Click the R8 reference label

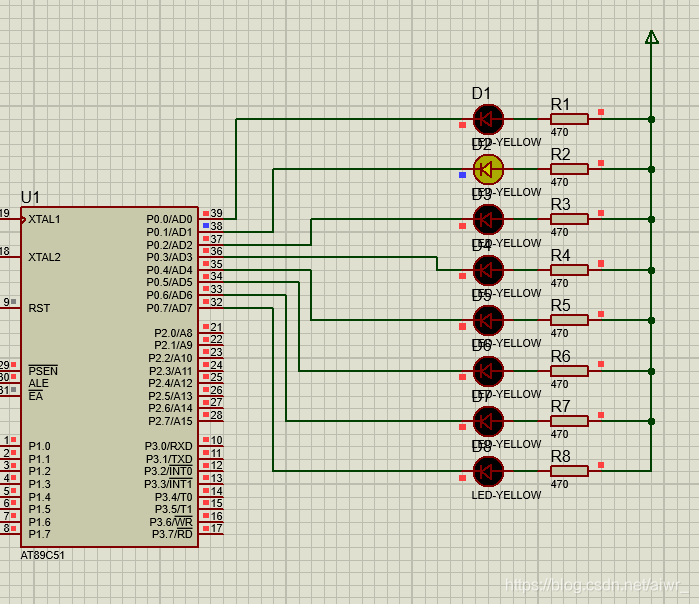pyautogui.click(x=560, y=456)
